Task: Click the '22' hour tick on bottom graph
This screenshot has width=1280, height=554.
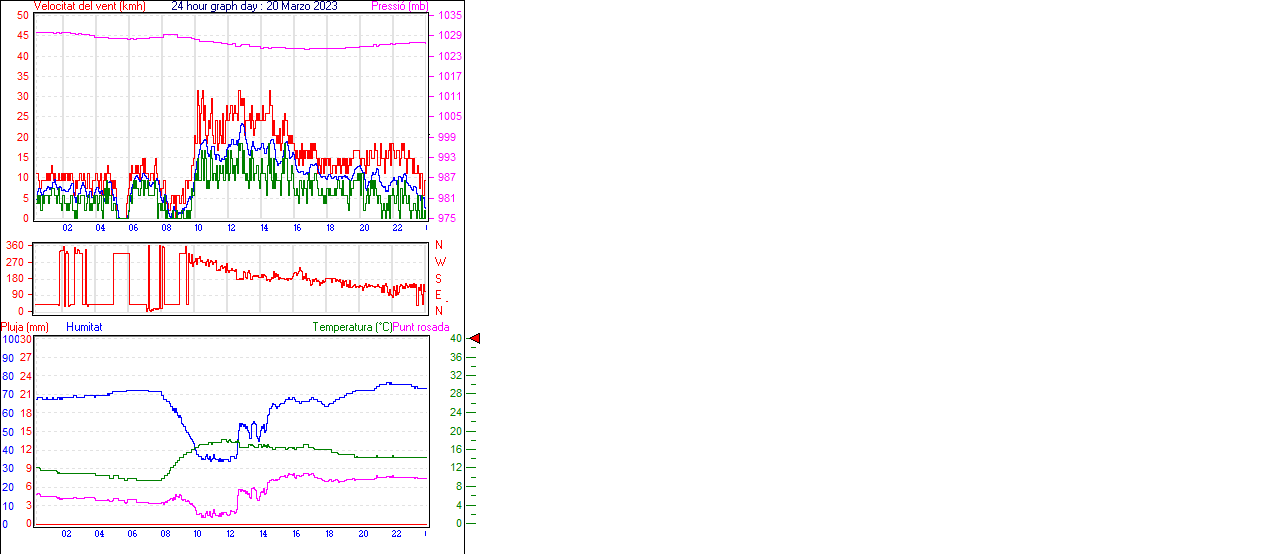Action: point(396,534)
